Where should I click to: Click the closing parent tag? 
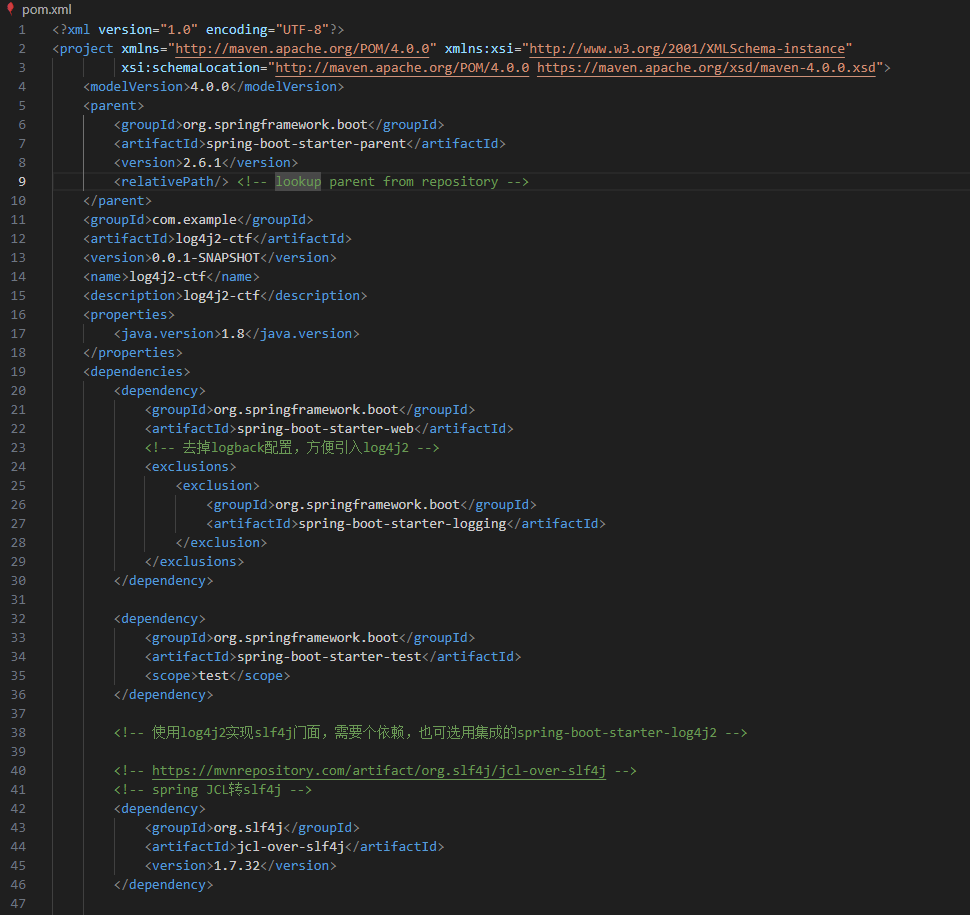point(118,200)
